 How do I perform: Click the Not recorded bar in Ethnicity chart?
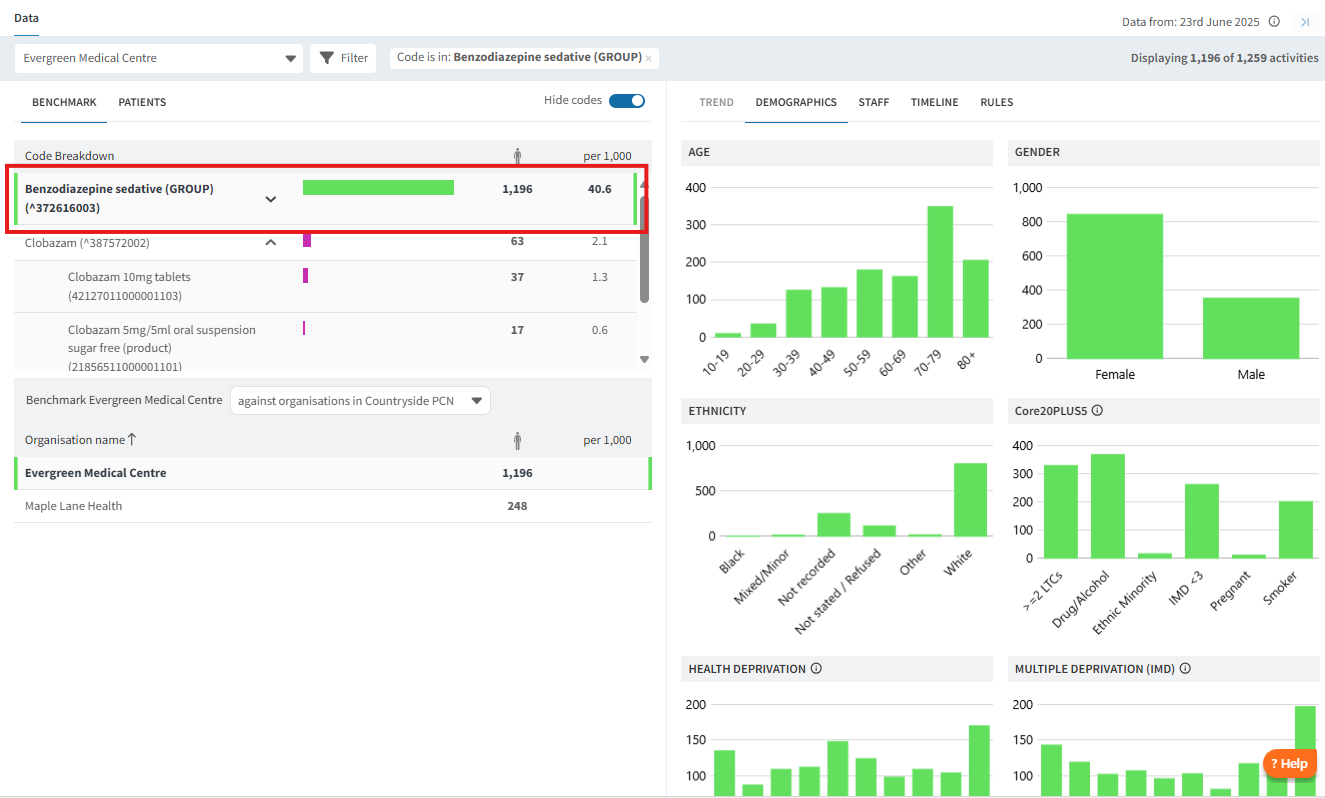tap(834, 525)
